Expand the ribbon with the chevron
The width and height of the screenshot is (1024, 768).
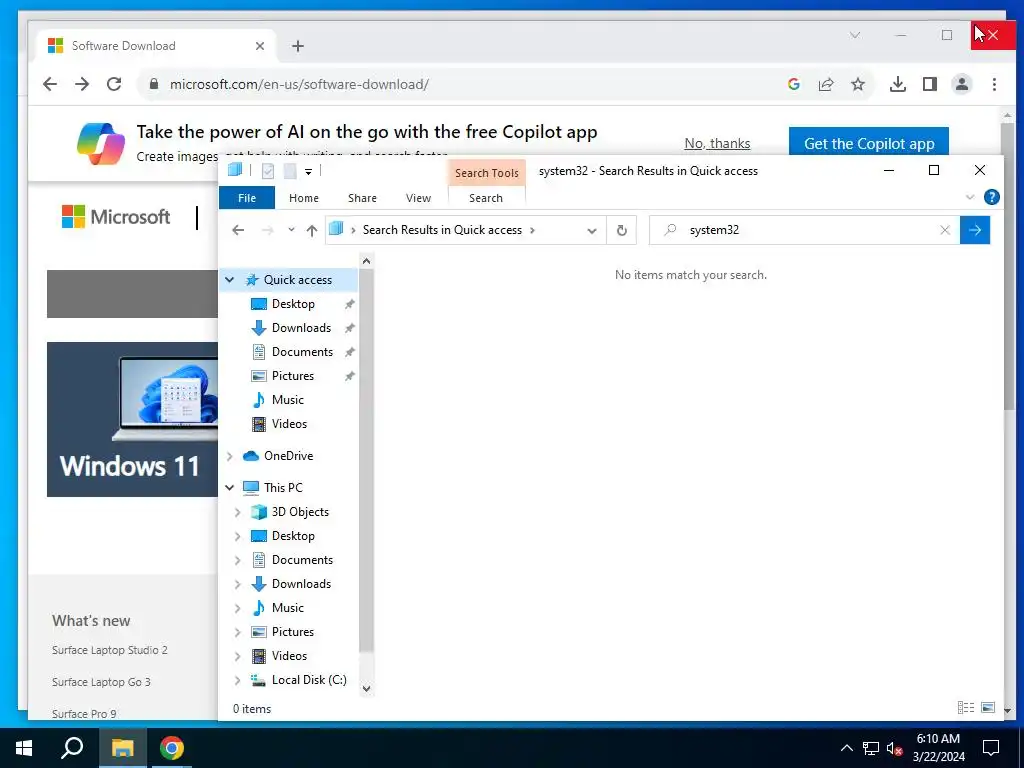click(970, 197)
